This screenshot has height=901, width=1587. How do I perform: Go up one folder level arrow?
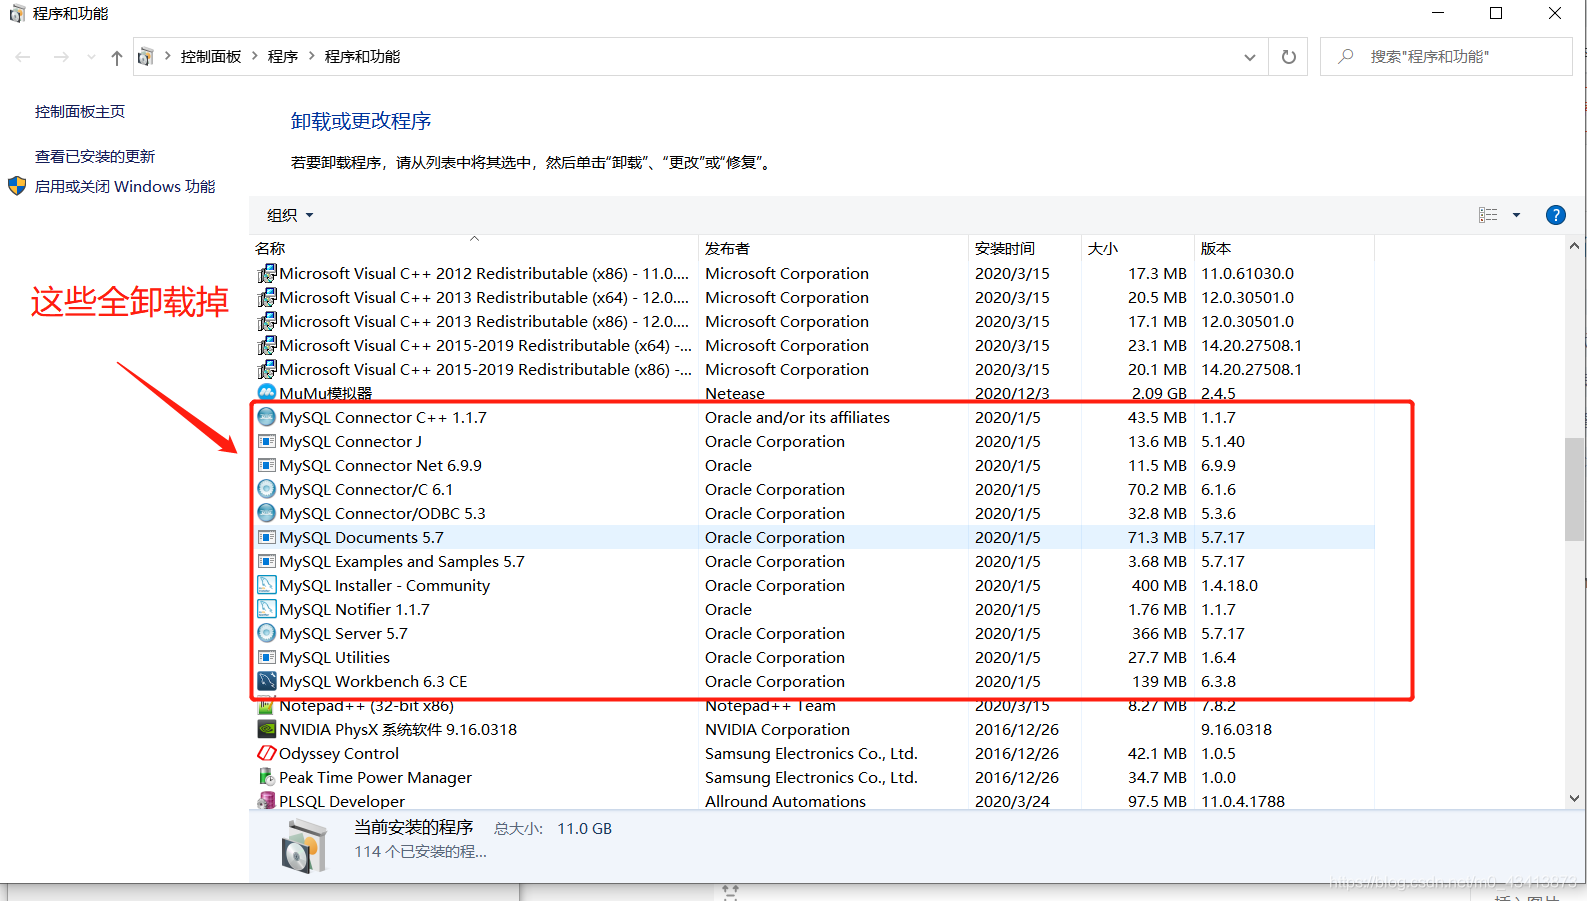117,57
